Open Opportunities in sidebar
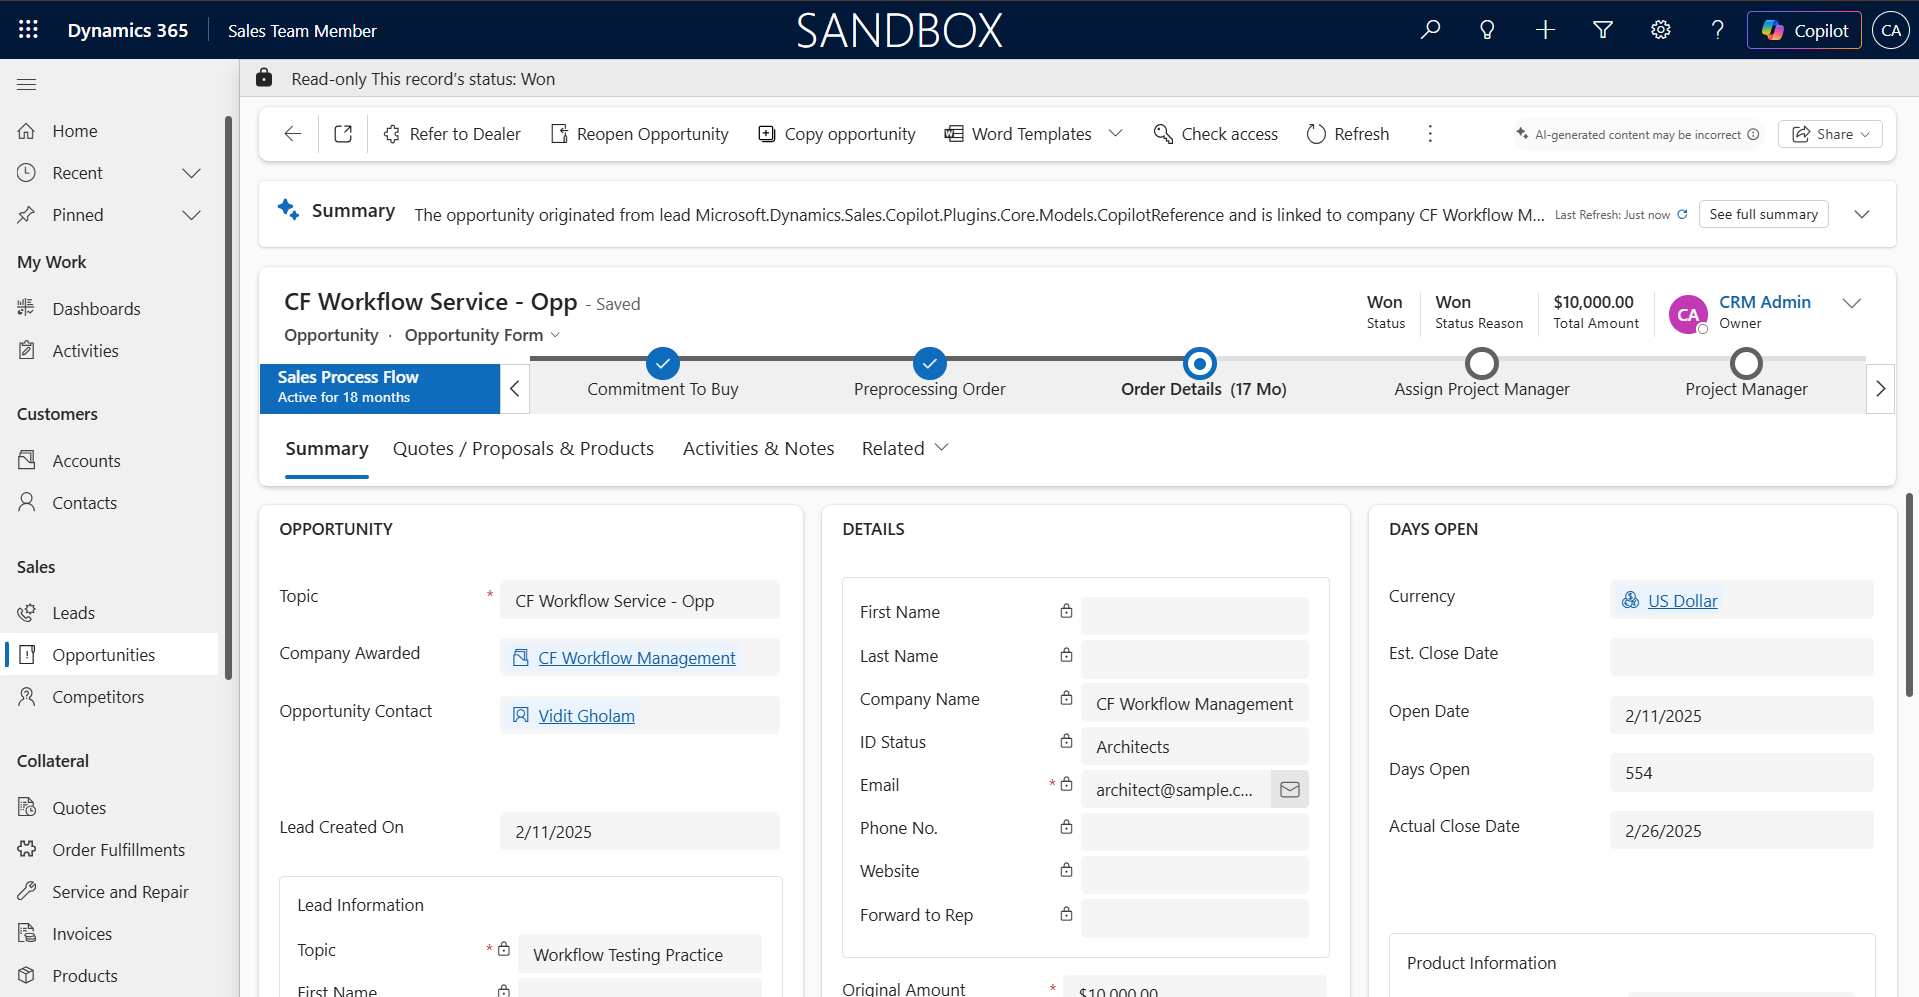 point(110,655)
